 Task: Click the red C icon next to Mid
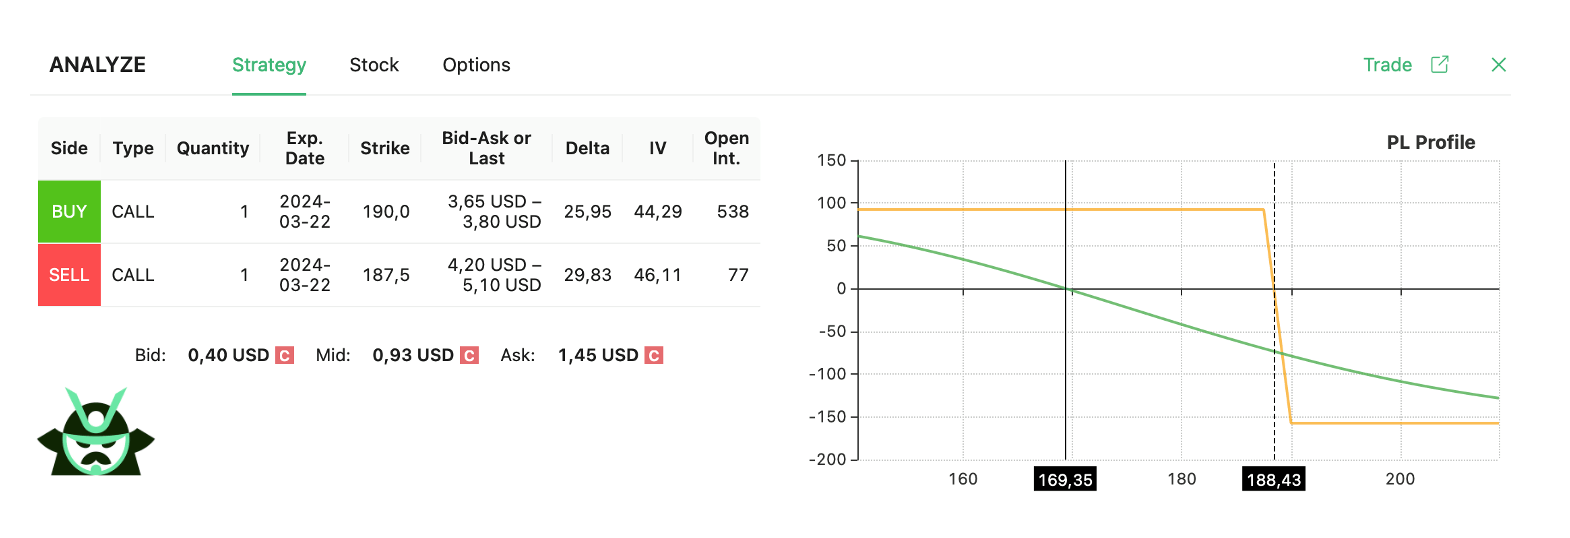click(x=469, y=355)
